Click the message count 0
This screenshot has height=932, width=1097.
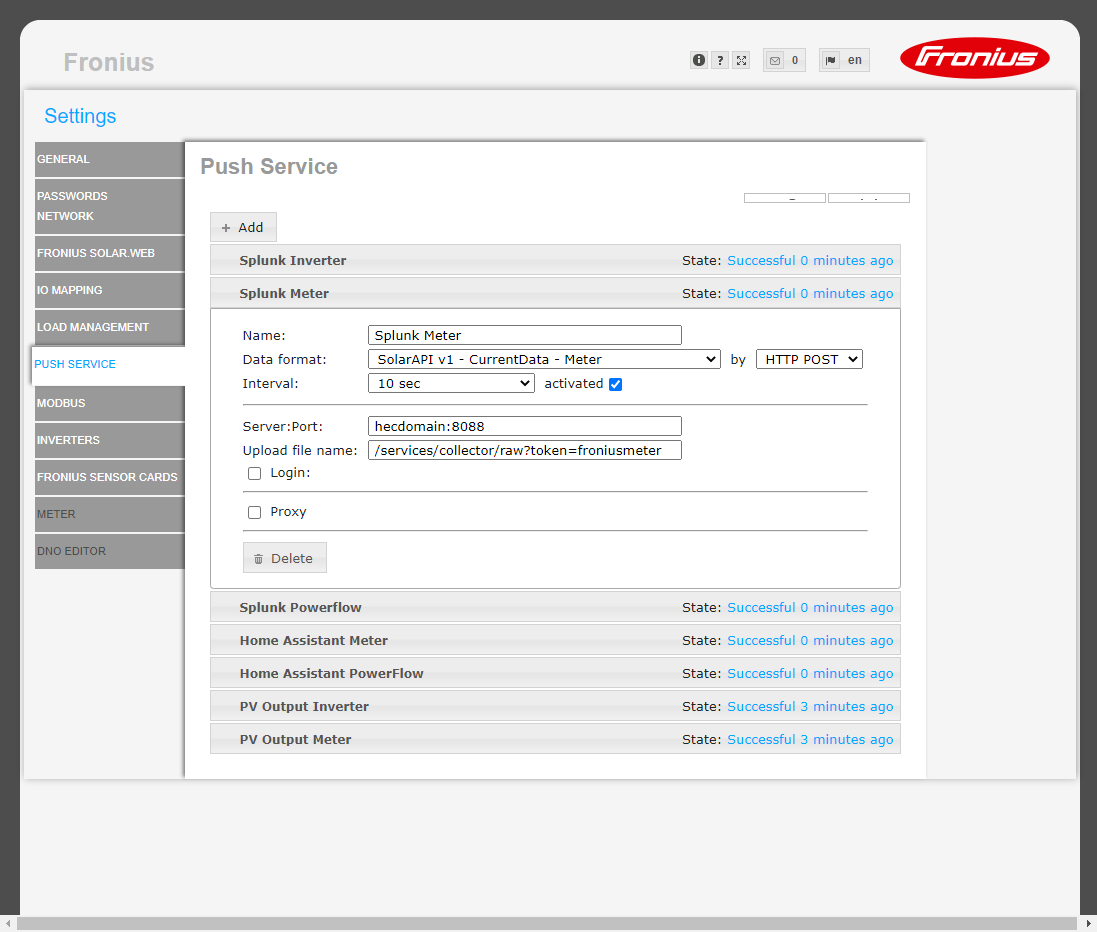[795, 60]
